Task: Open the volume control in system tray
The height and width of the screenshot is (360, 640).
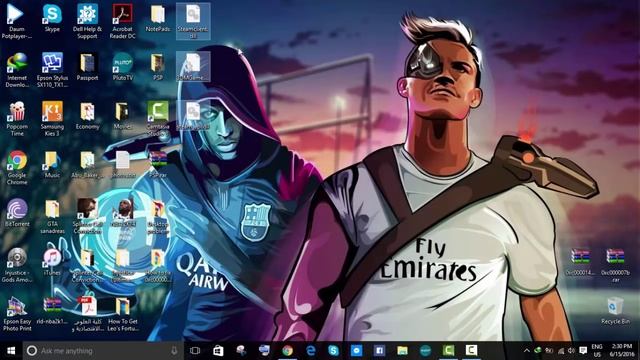Action: [571, 351]
